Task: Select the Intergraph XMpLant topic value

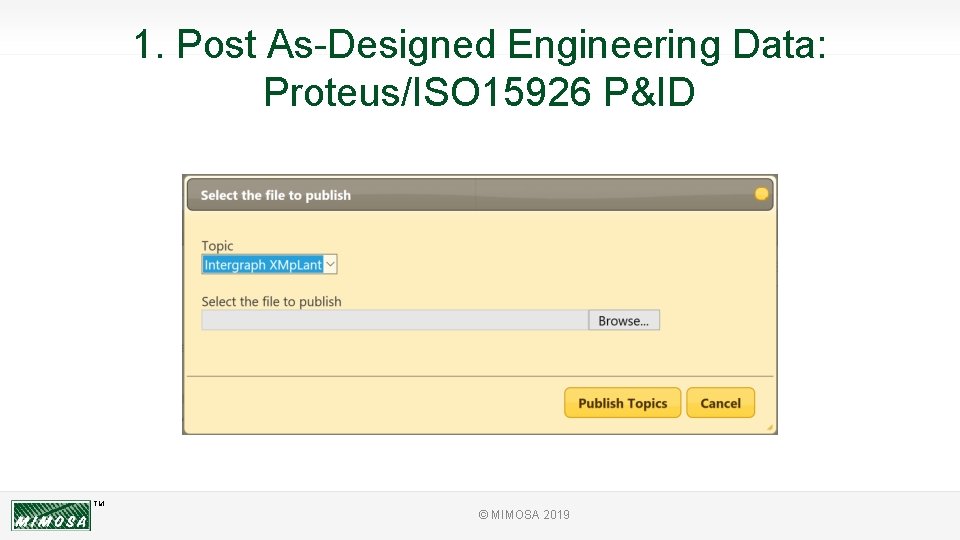Action: pos(263,264)
